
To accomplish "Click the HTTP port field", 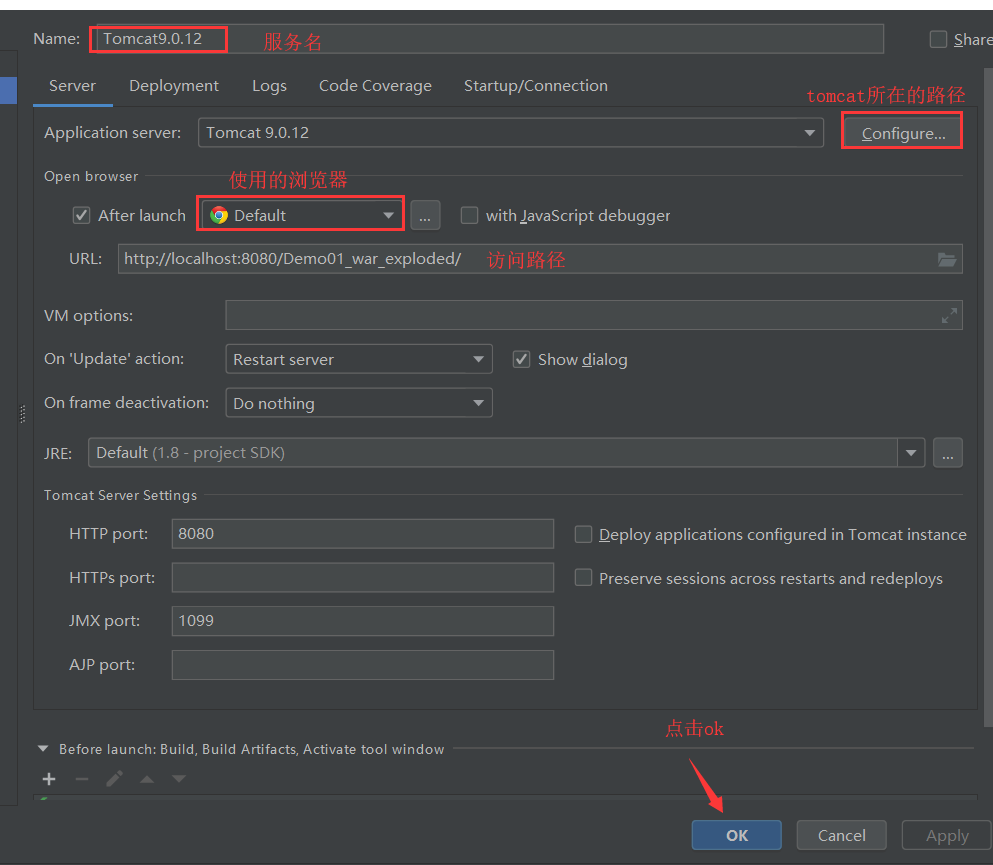I will point(363,534).
